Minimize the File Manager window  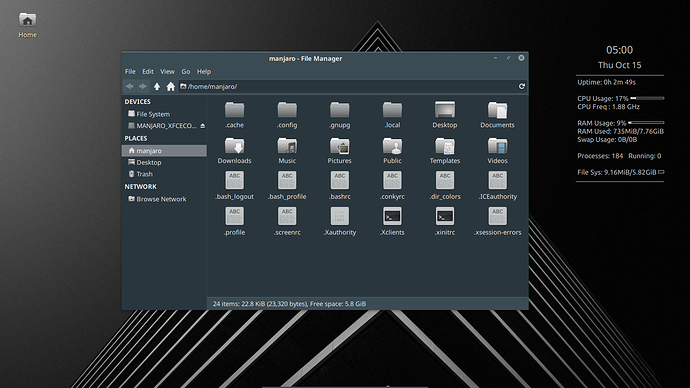(x=495, y=58)
